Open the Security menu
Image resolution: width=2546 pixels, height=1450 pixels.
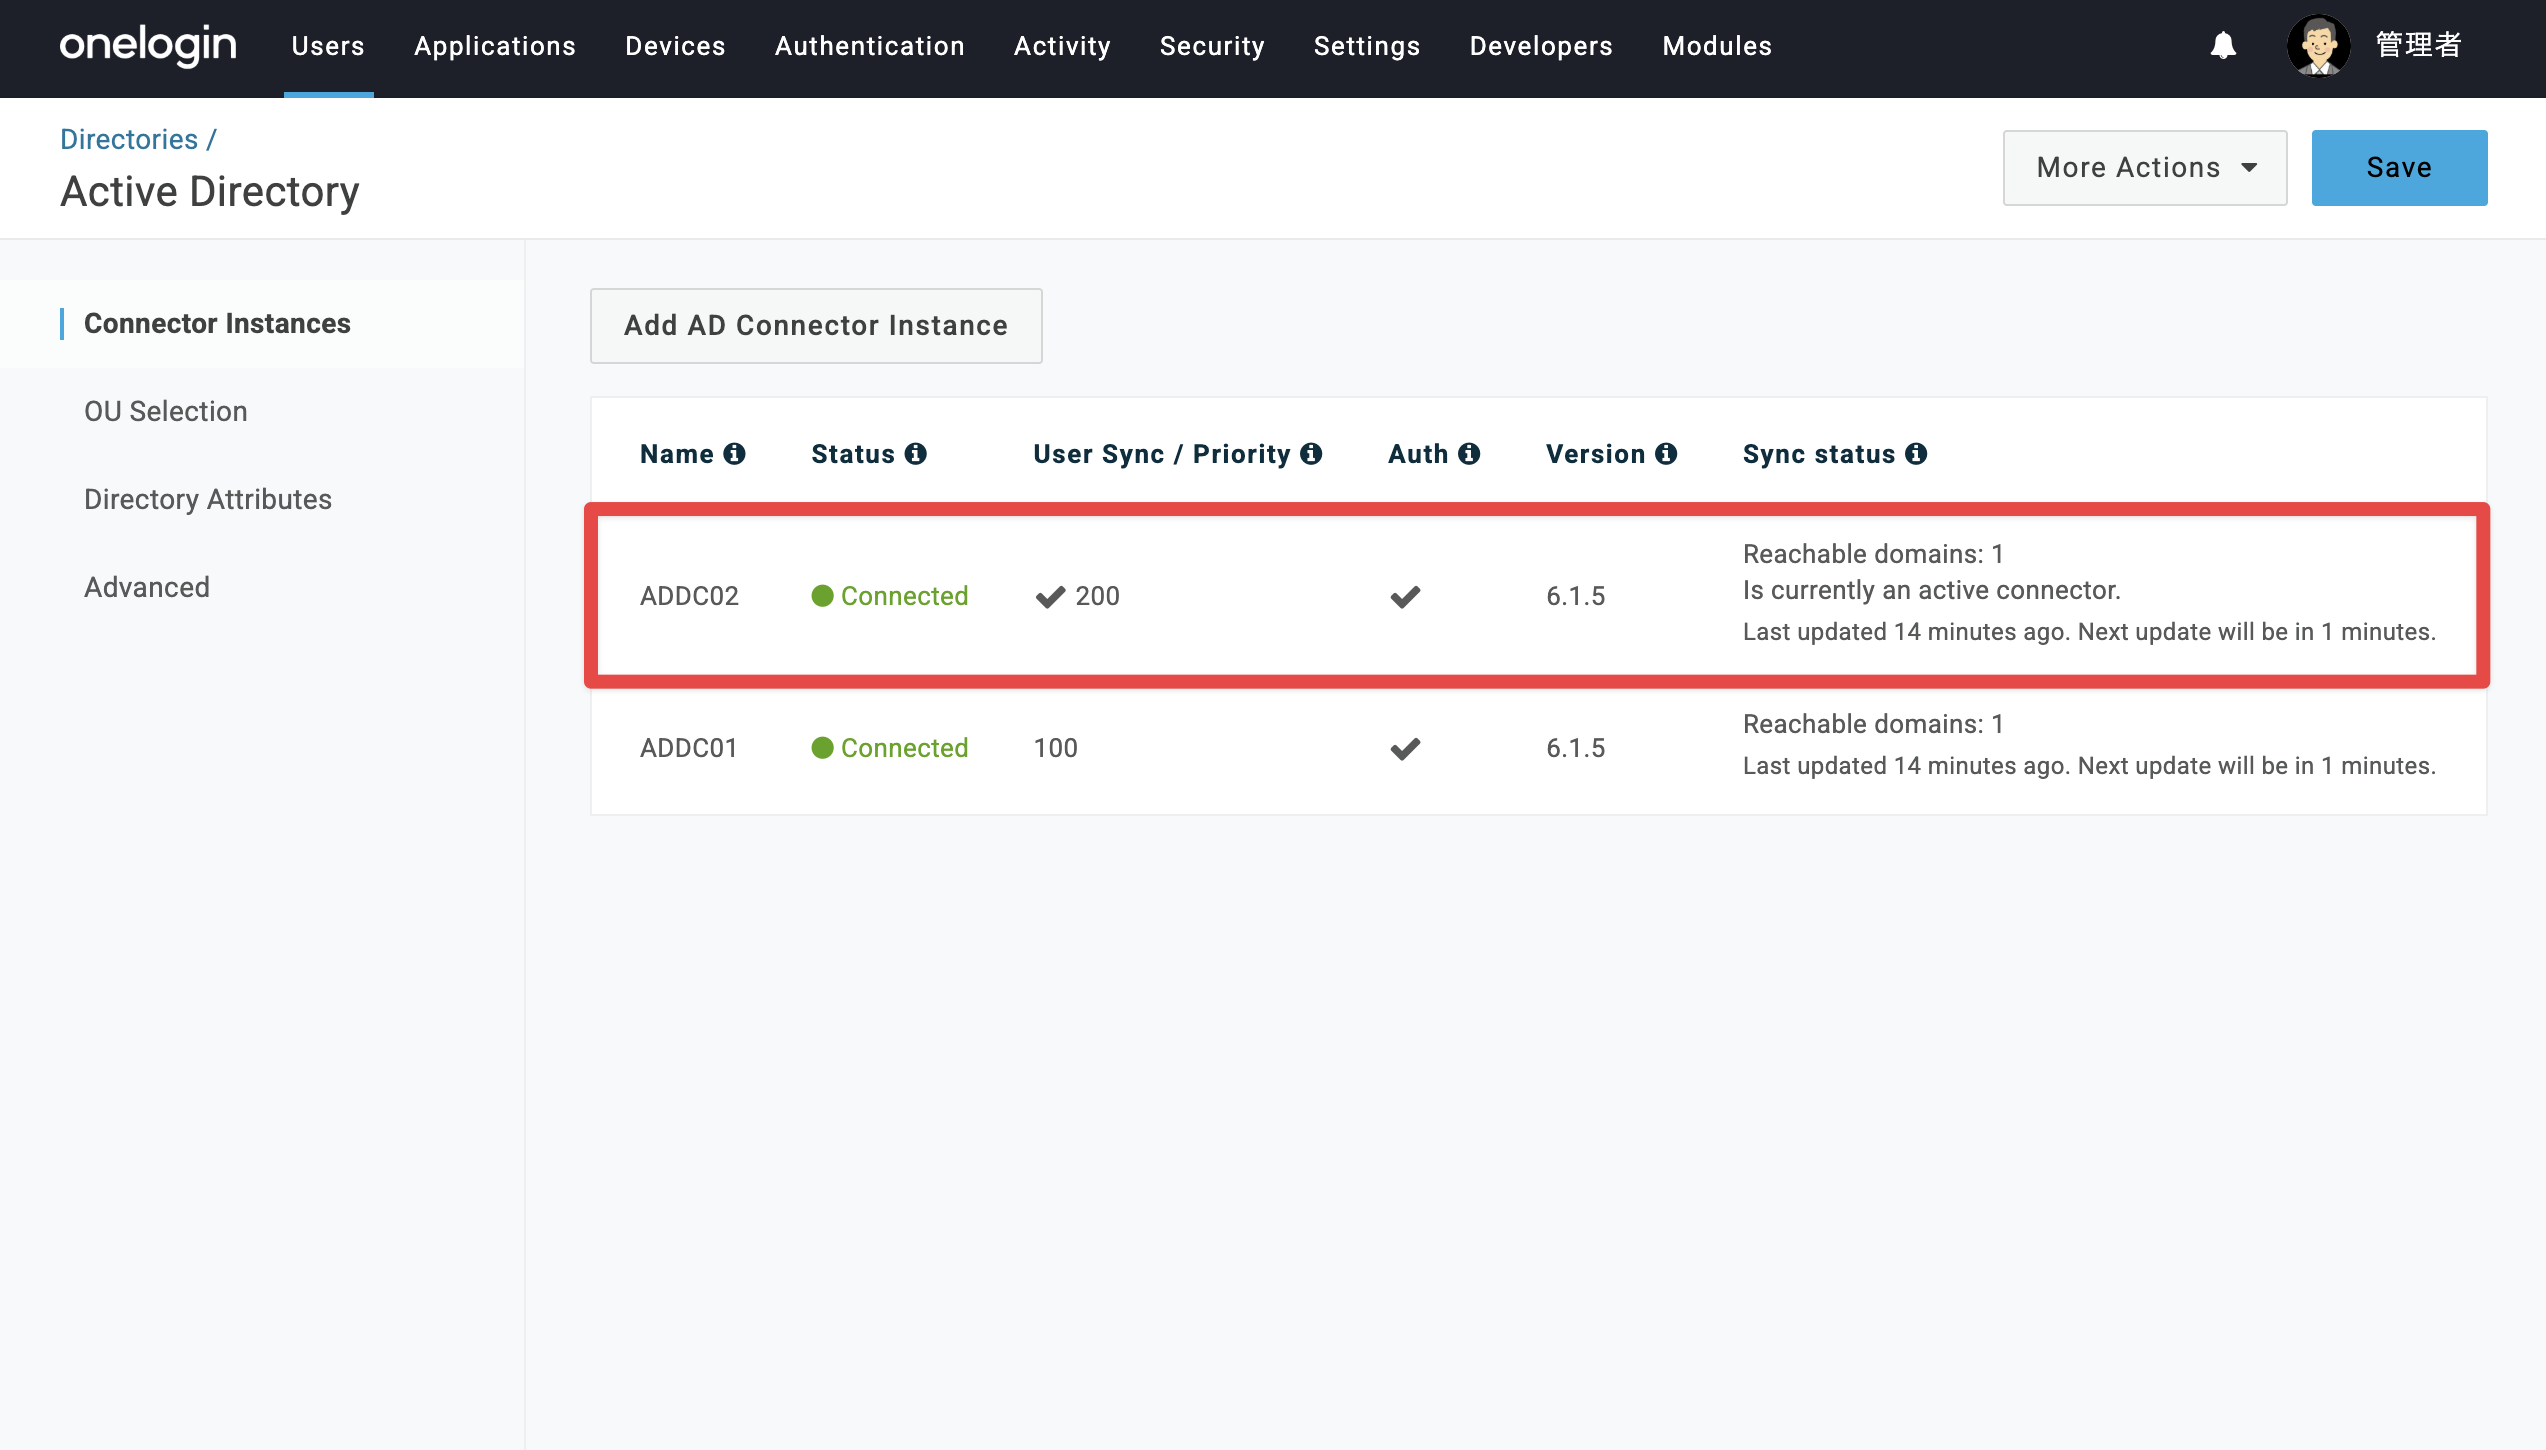click(x=1212, y=46)
